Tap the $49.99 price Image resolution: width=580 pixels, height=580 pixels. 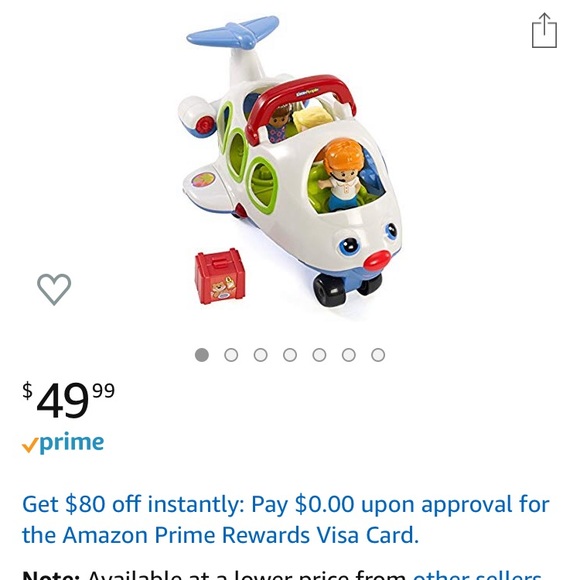point(69,400)
